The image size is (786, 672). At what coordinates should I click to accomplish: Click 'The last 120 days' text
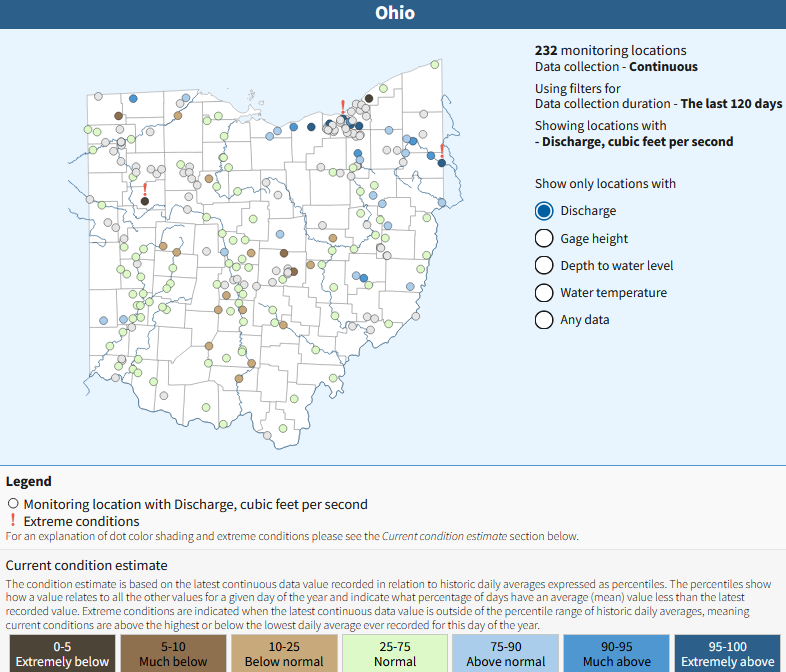[731, 104]
